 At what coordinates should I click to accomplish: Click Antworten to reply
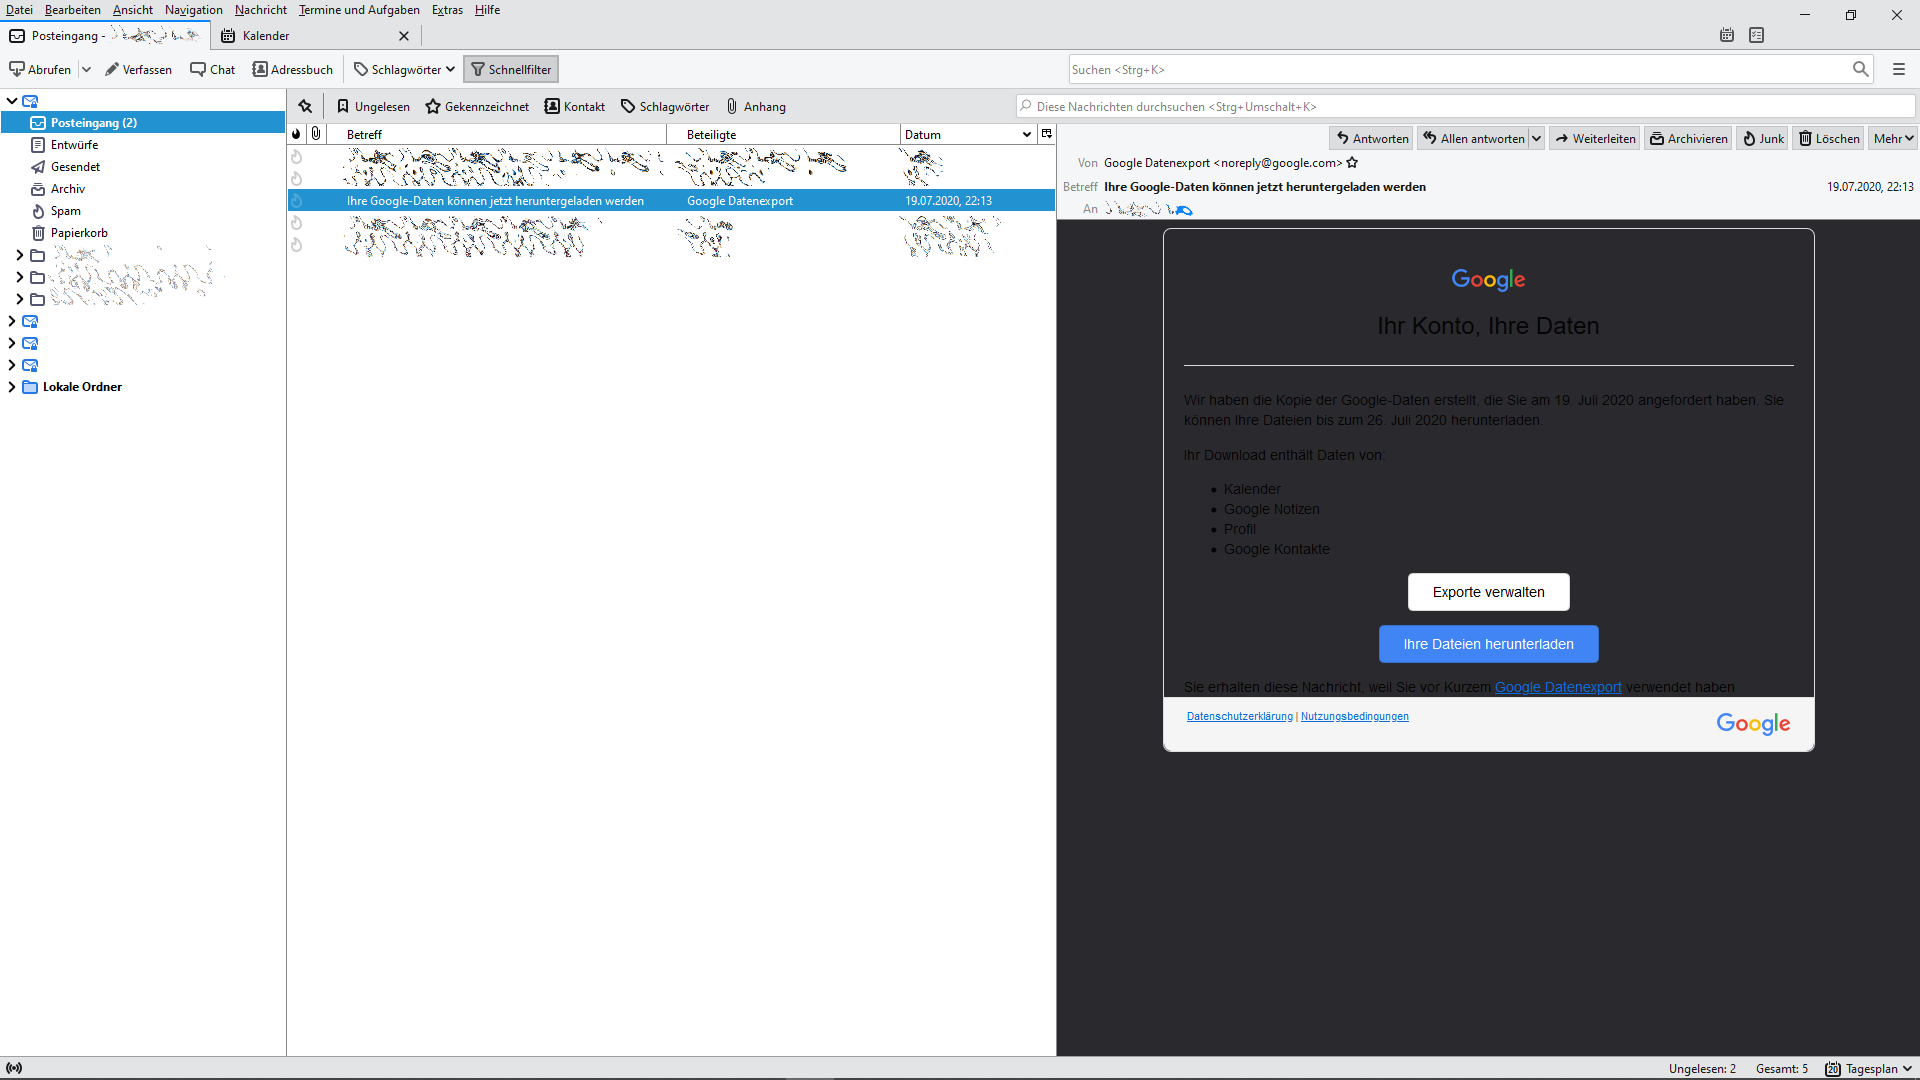1371,139
